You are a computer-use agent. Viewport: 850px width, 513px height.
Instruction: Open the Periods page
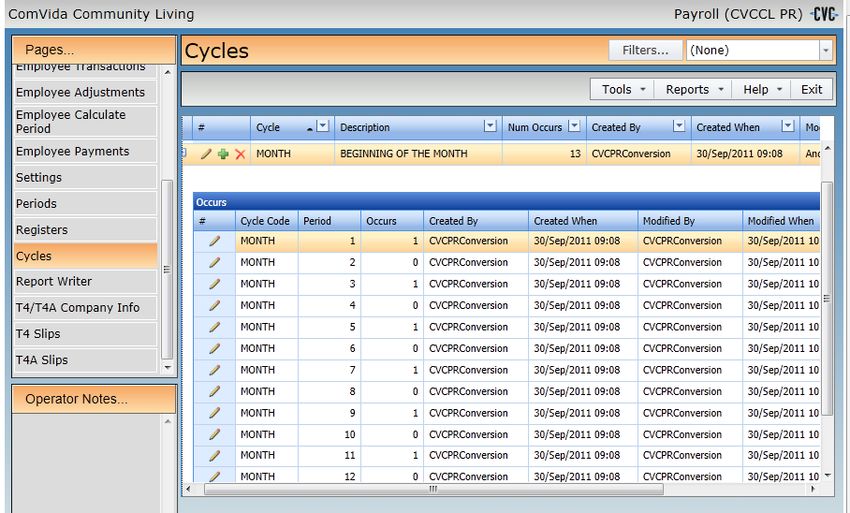tap(85, 203)
